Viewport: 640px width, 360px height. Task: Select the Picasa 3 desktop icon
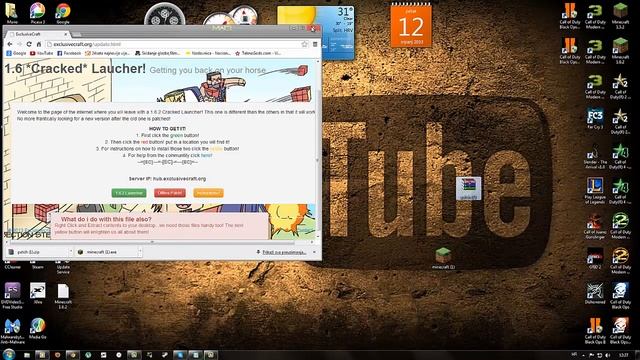click(x=38, y=13)
